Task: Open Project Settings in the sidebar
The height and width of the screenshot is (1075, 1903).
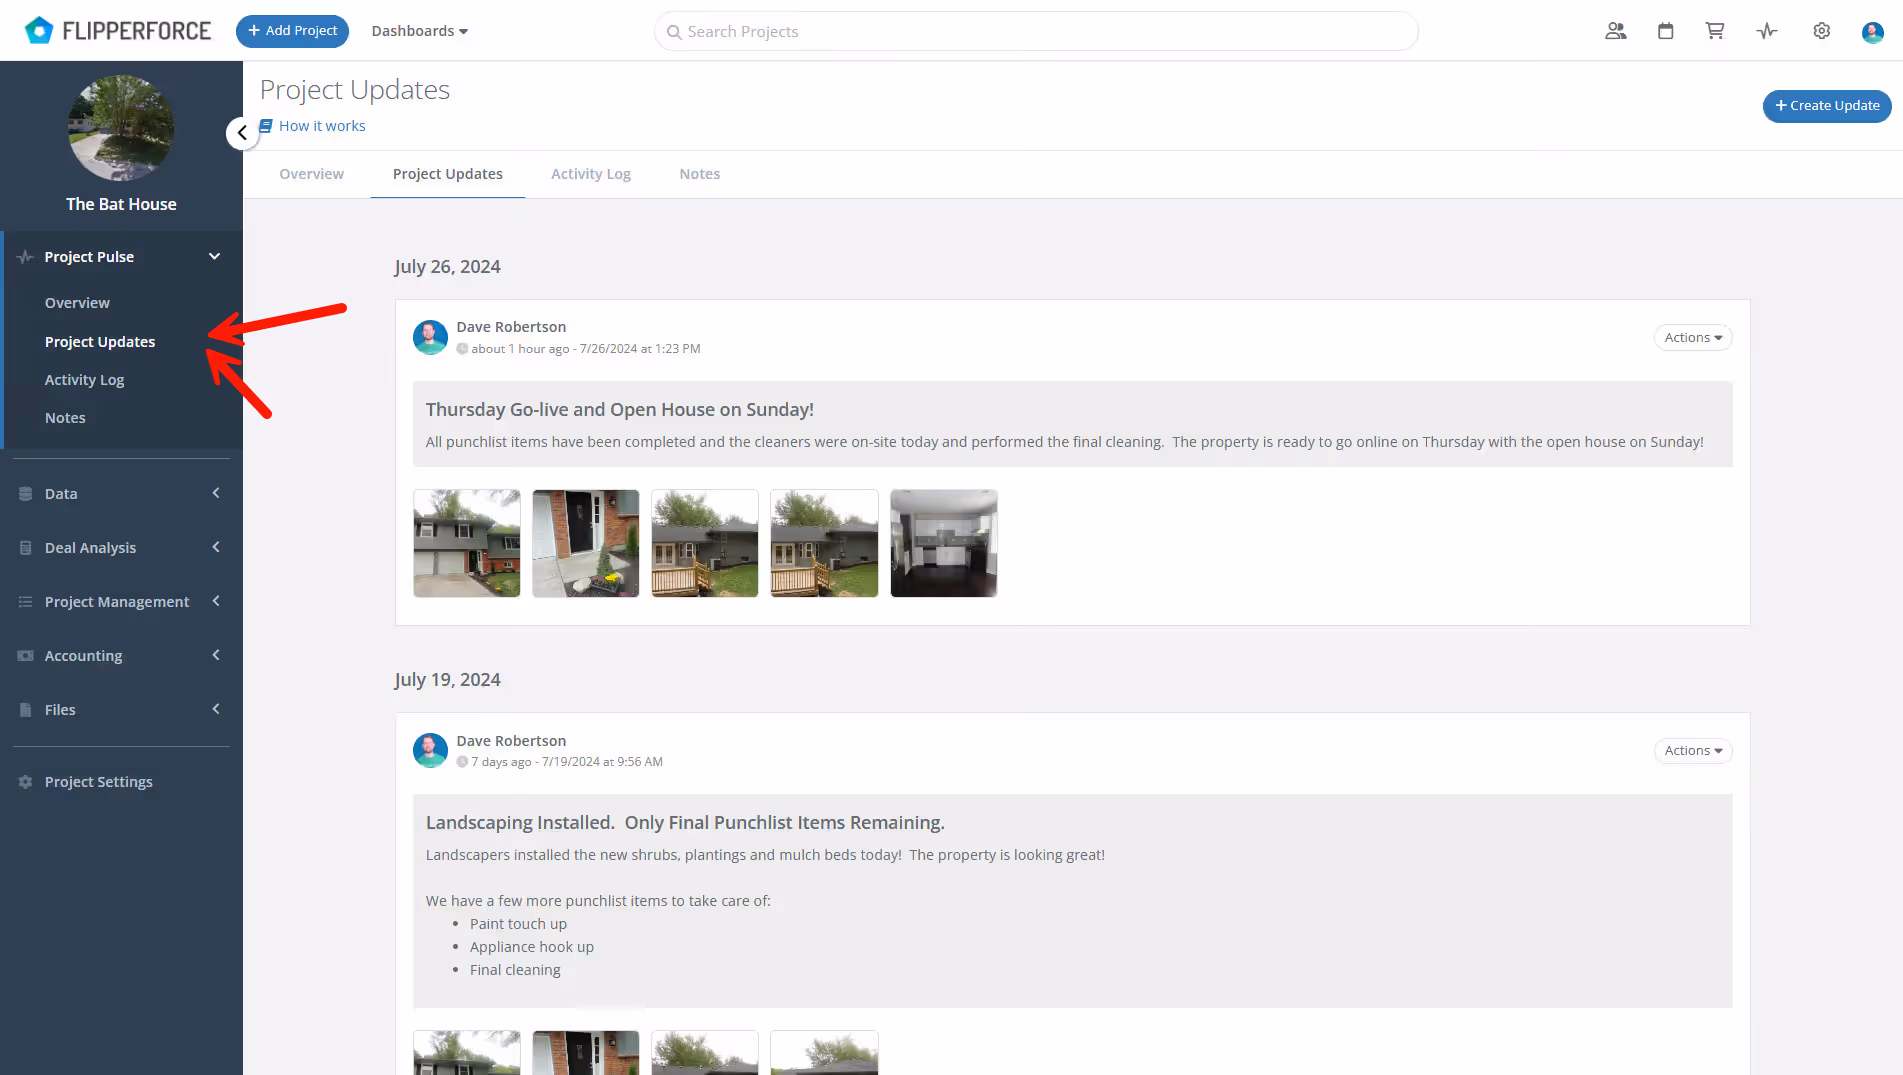Action: pyautogui.click(x=99, y=782)
